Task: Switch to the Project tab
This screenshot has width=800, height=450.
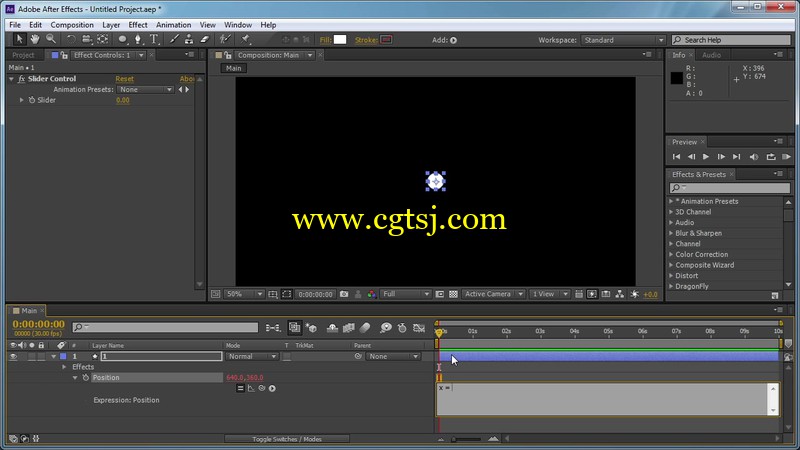Action: [23, 55]
